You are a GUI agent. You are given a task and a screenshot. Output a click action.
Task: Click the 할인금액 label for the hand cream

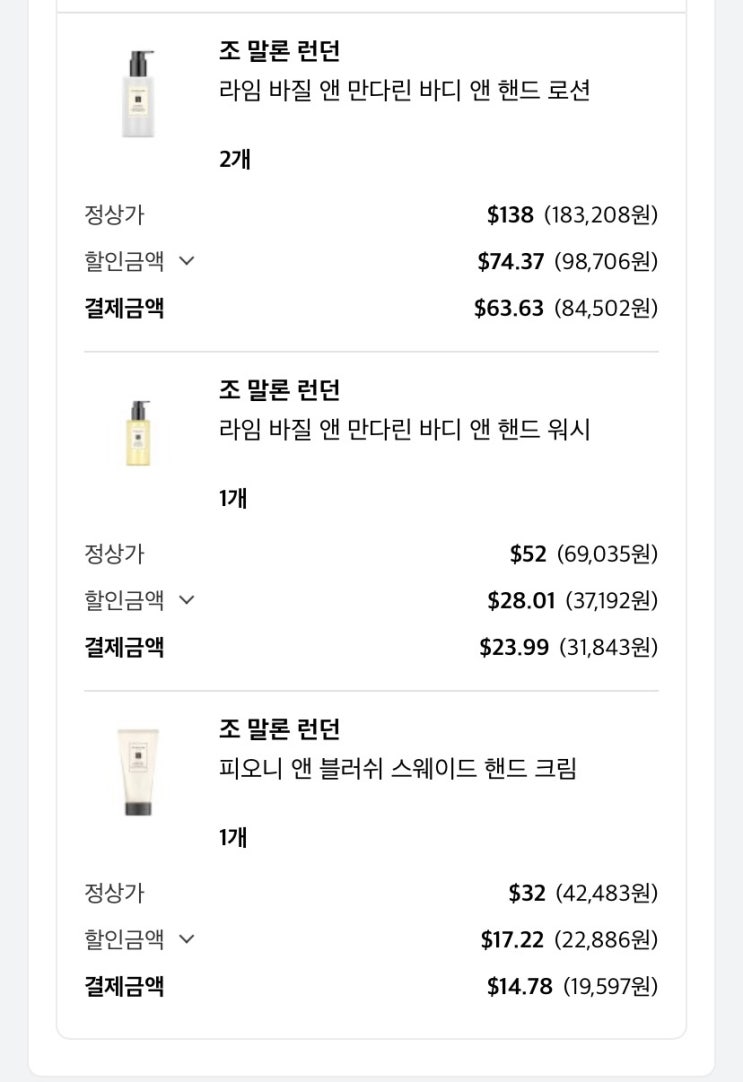[x=124, y=940]
